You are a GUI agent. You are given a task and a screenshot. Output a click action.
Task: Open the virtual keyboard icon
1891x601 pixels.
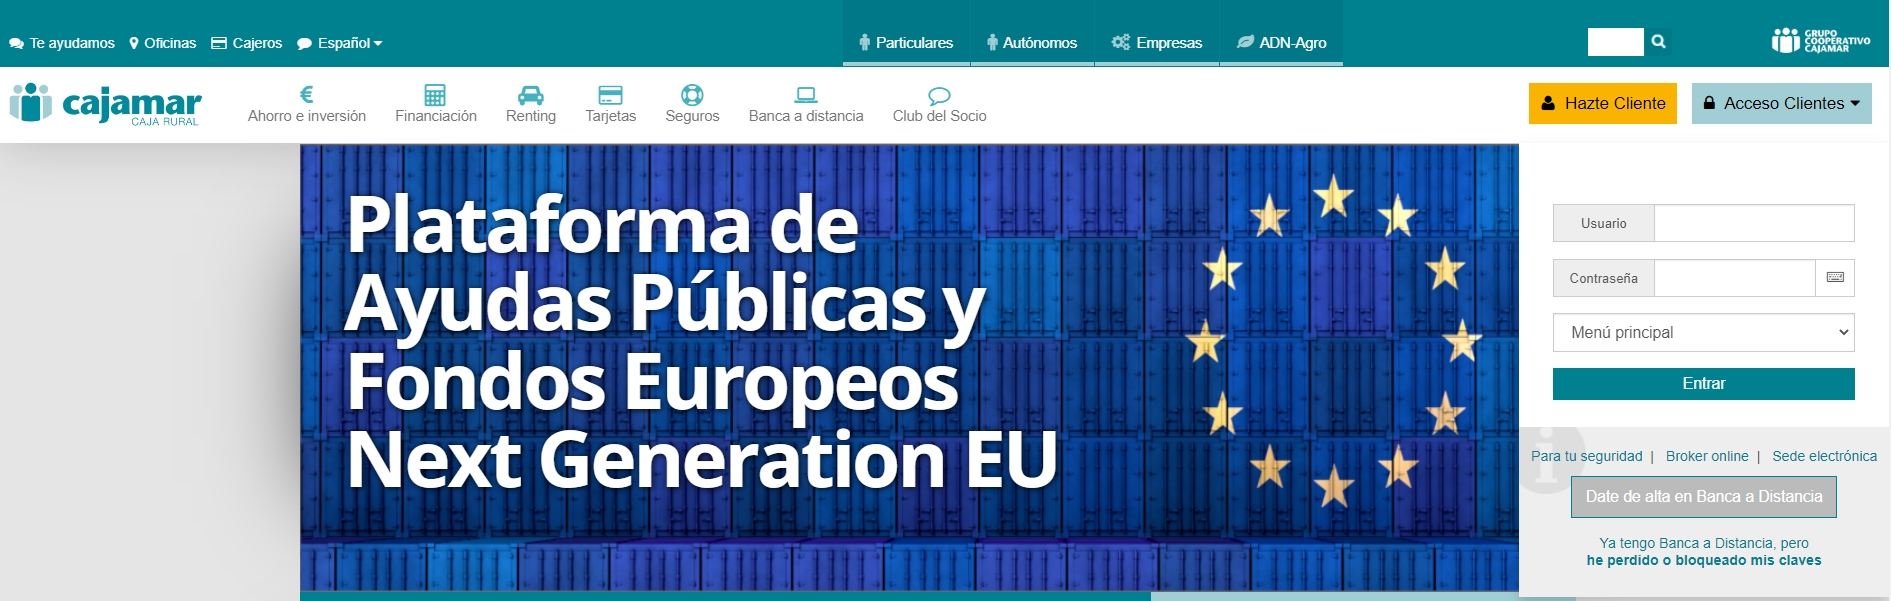[1835, 278]
